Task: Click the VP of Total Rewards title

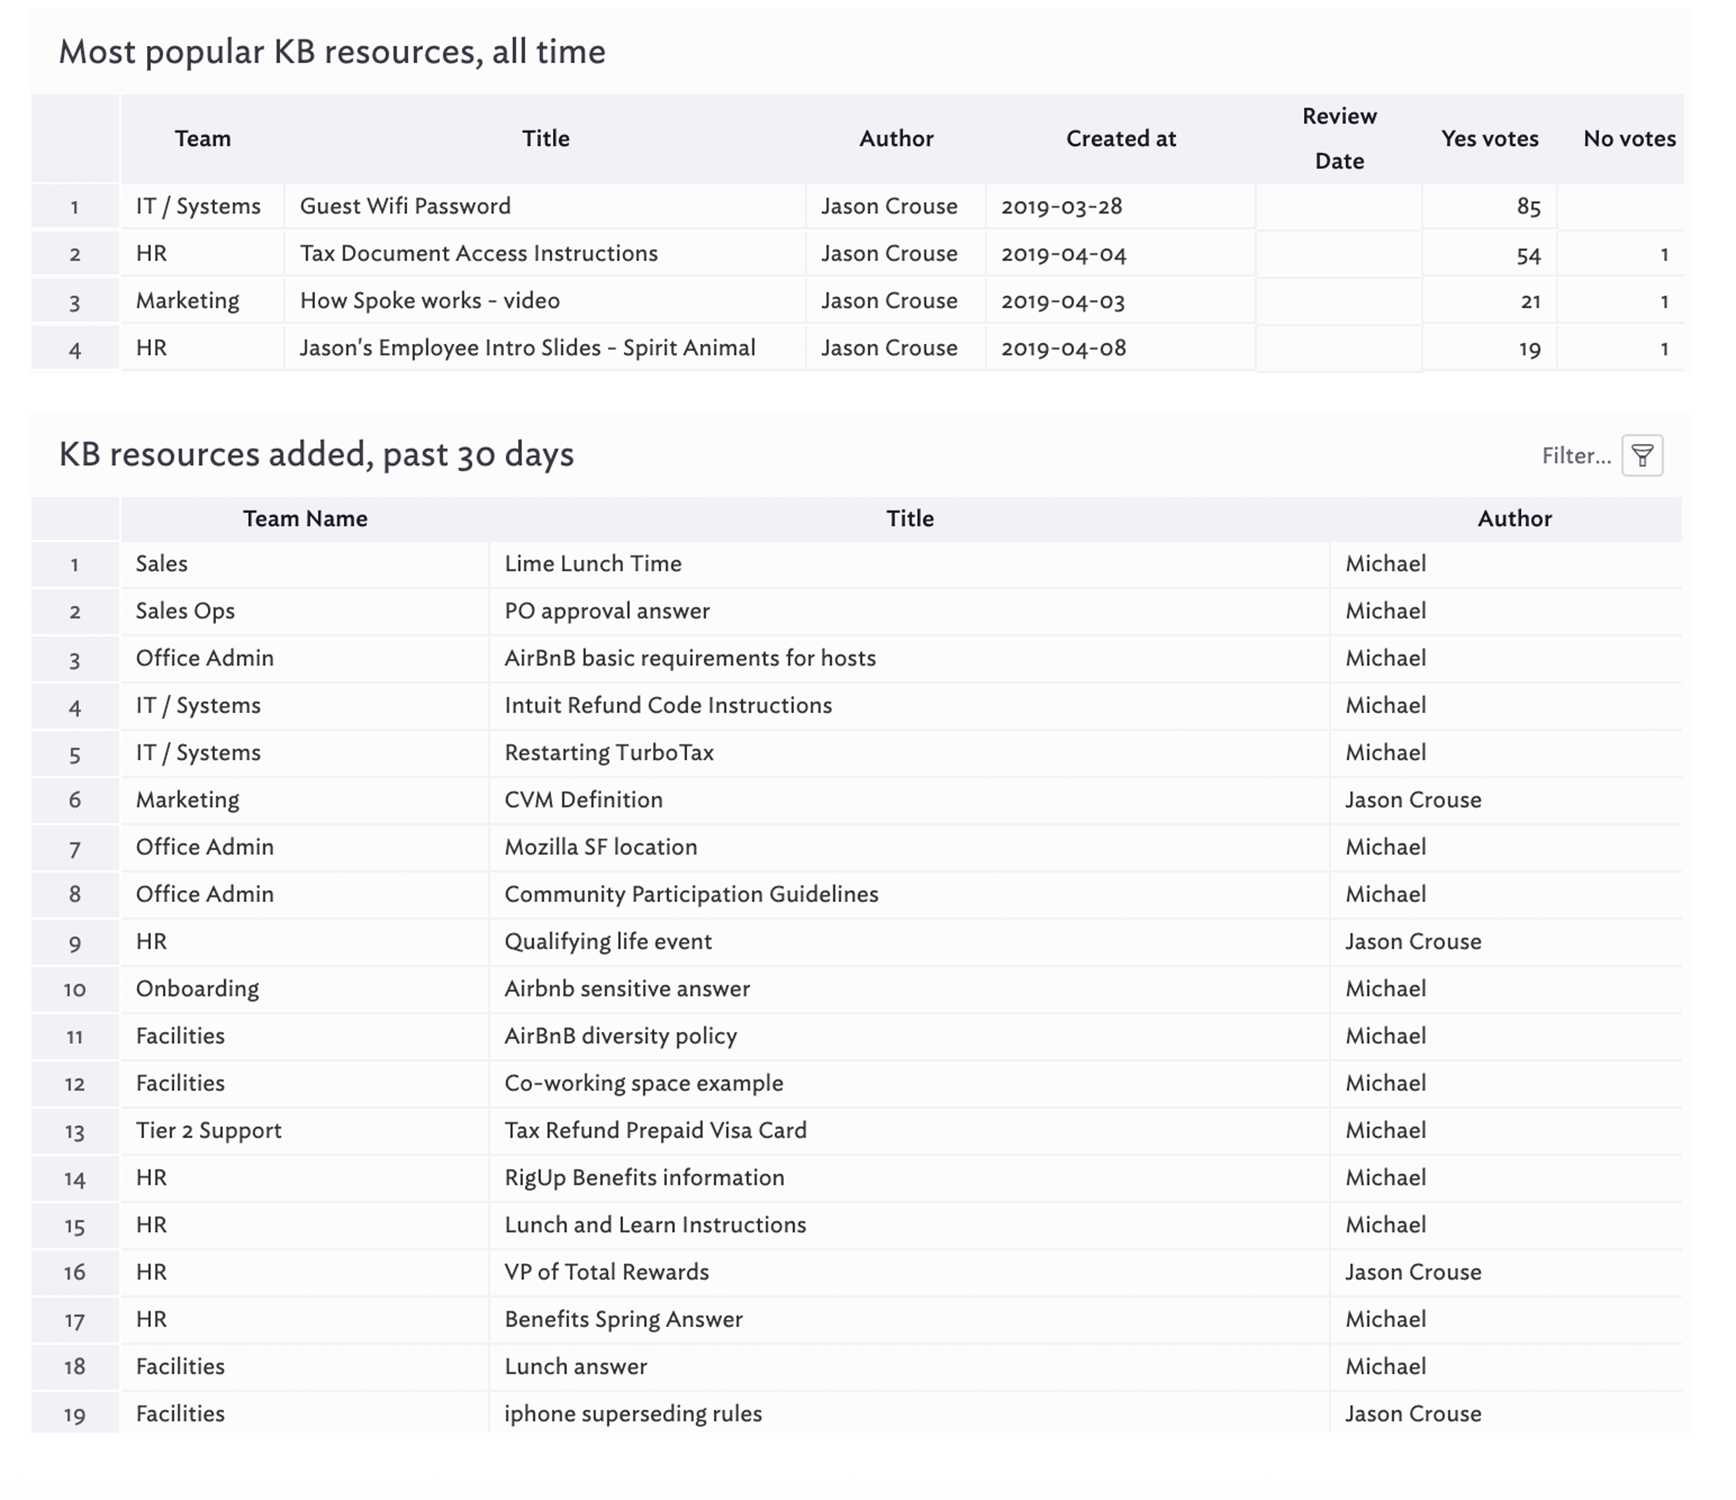Action: (x=606, y=1272)
